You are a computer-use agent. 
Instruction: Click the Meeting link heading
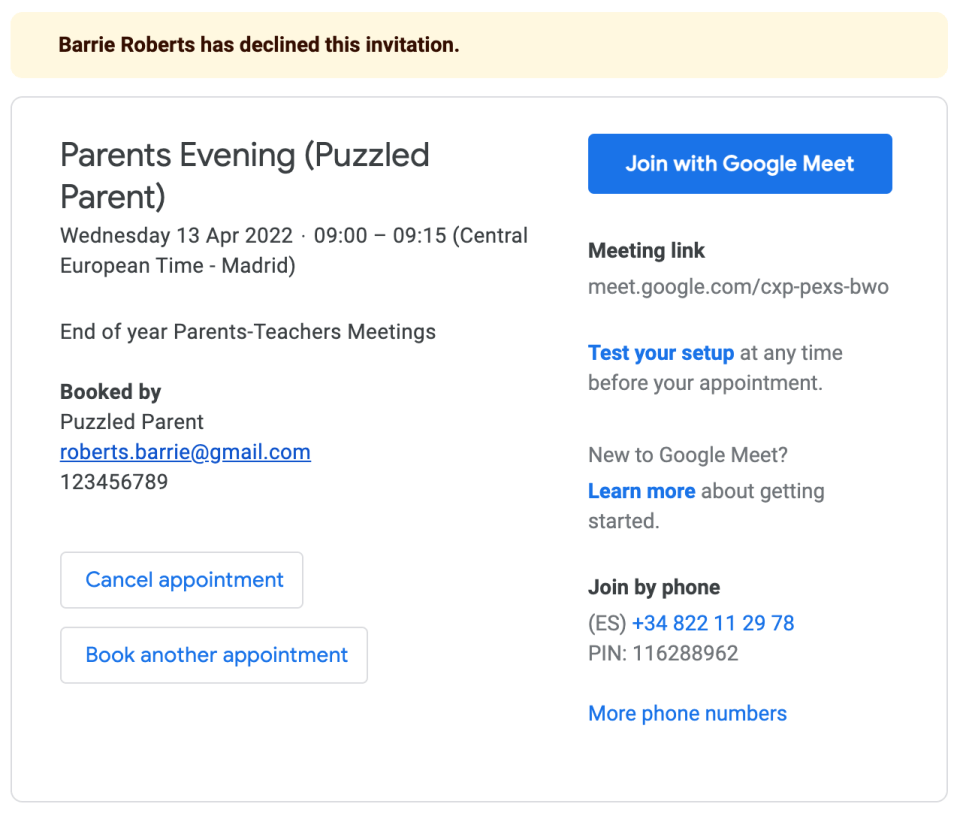646,251
